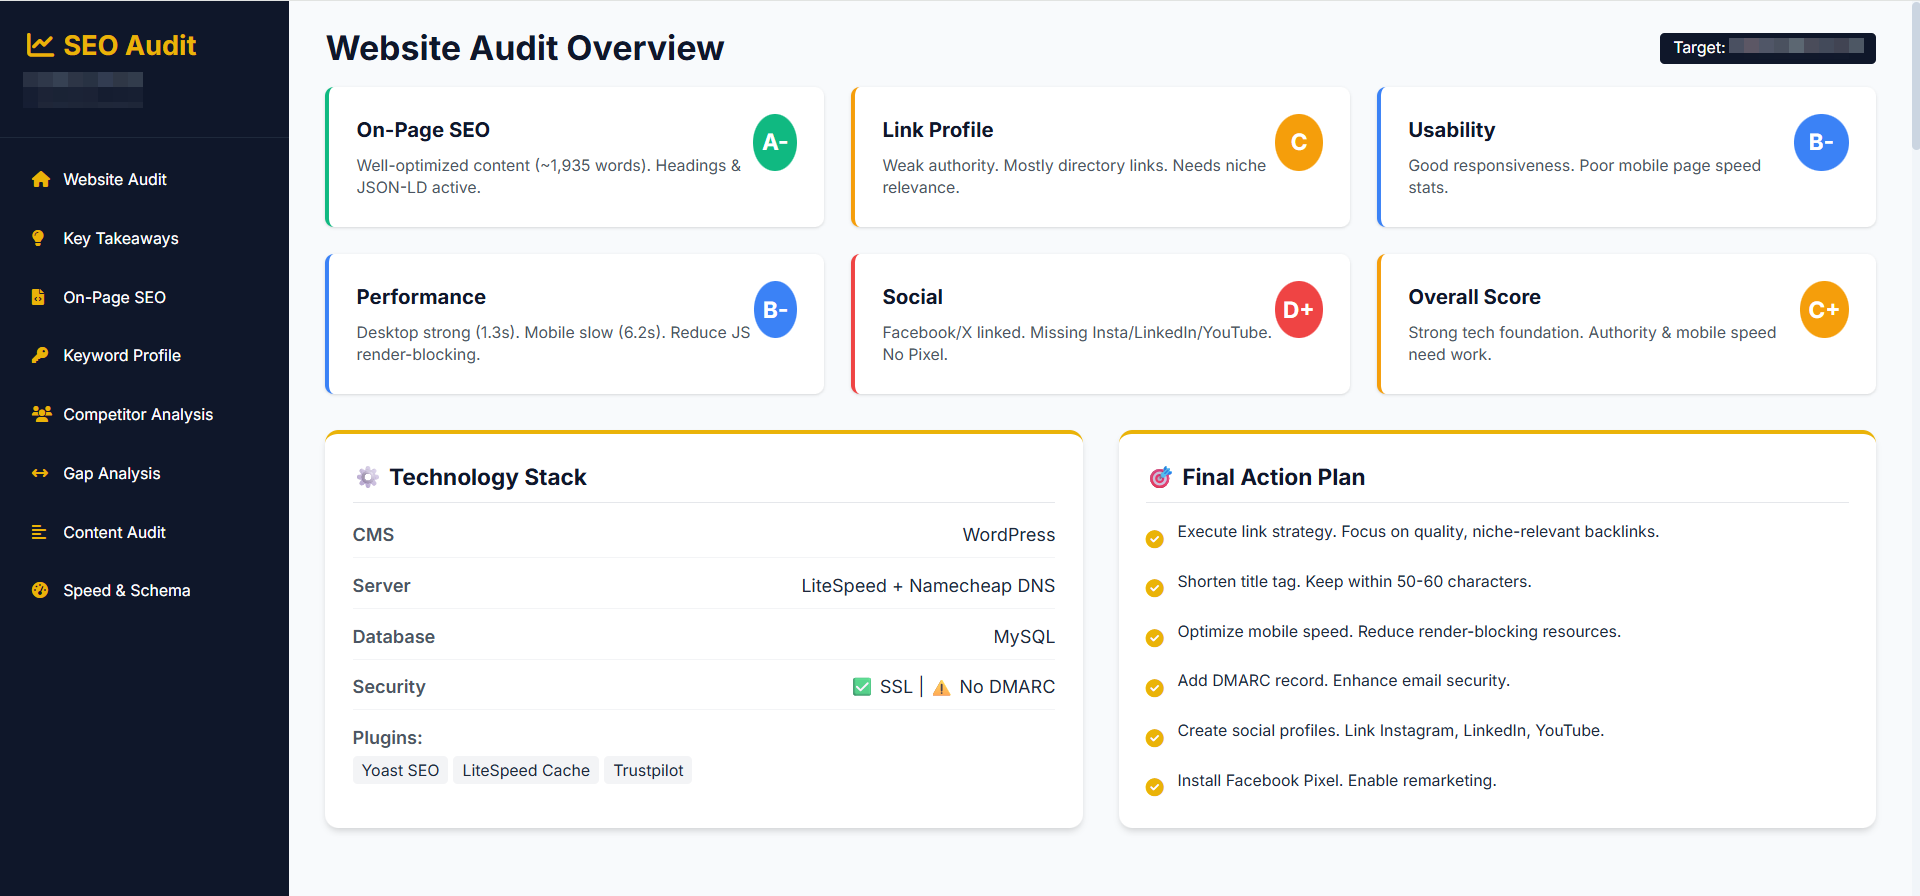This screenshot has height=896, width=1920.
Task: Click the Trustpilot plugin tag
Action: [648, 770]
